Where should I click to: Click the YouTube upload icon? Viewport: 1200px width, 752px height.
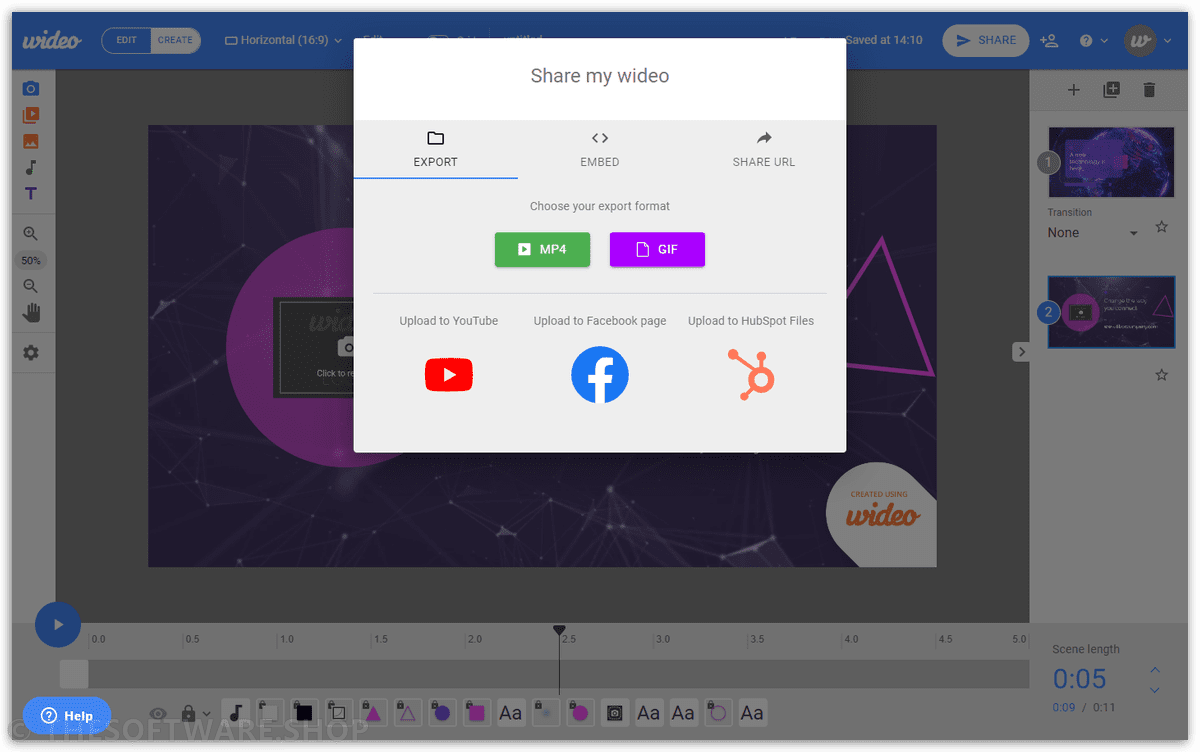[449, 375]
